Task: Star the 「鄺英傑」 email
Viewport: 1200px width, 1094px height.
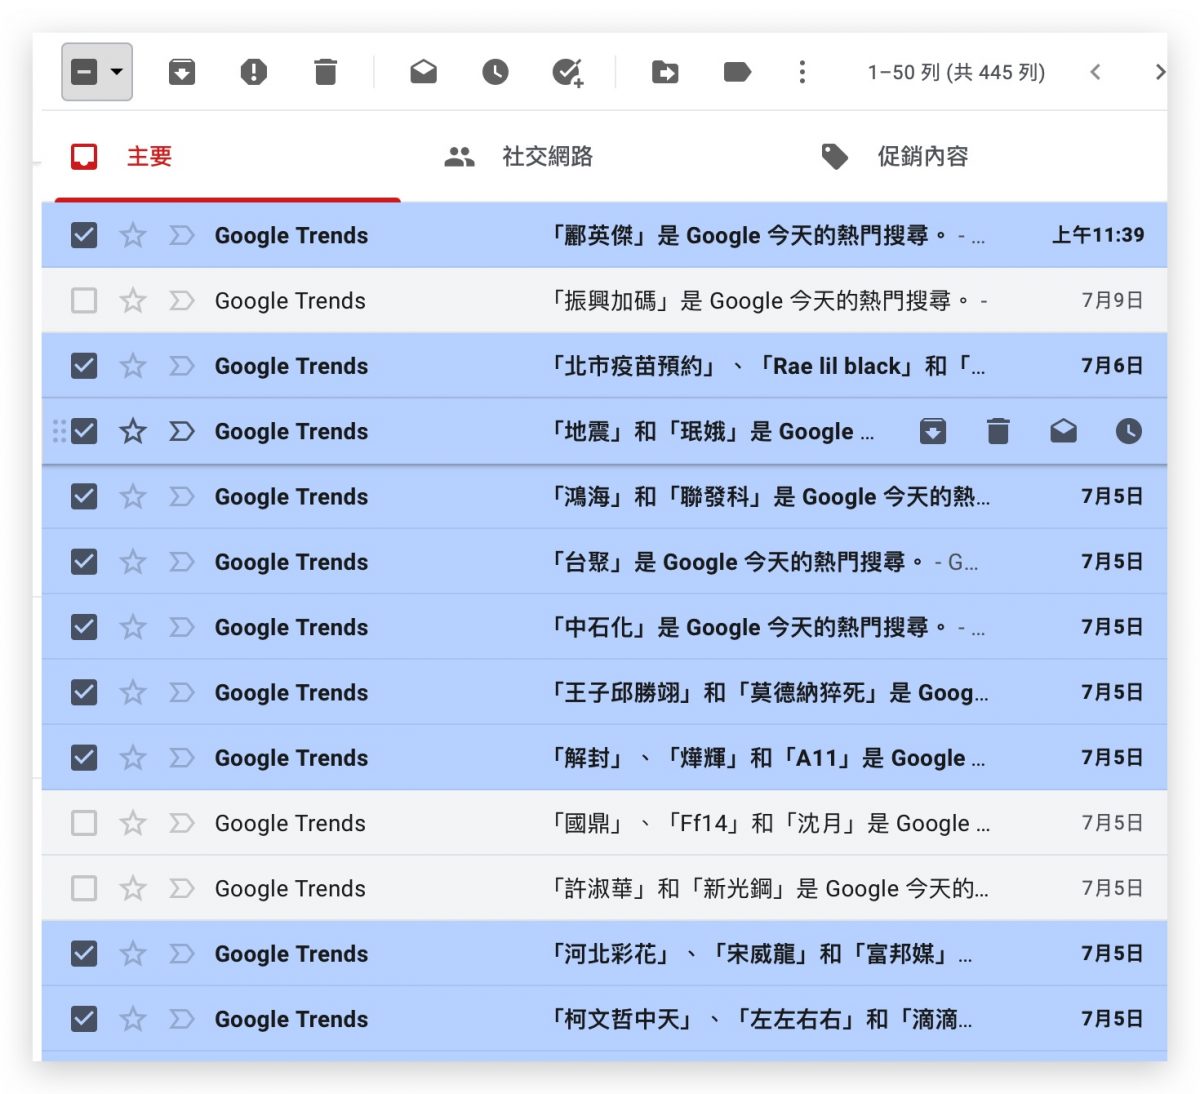Action: click(133, 235)
